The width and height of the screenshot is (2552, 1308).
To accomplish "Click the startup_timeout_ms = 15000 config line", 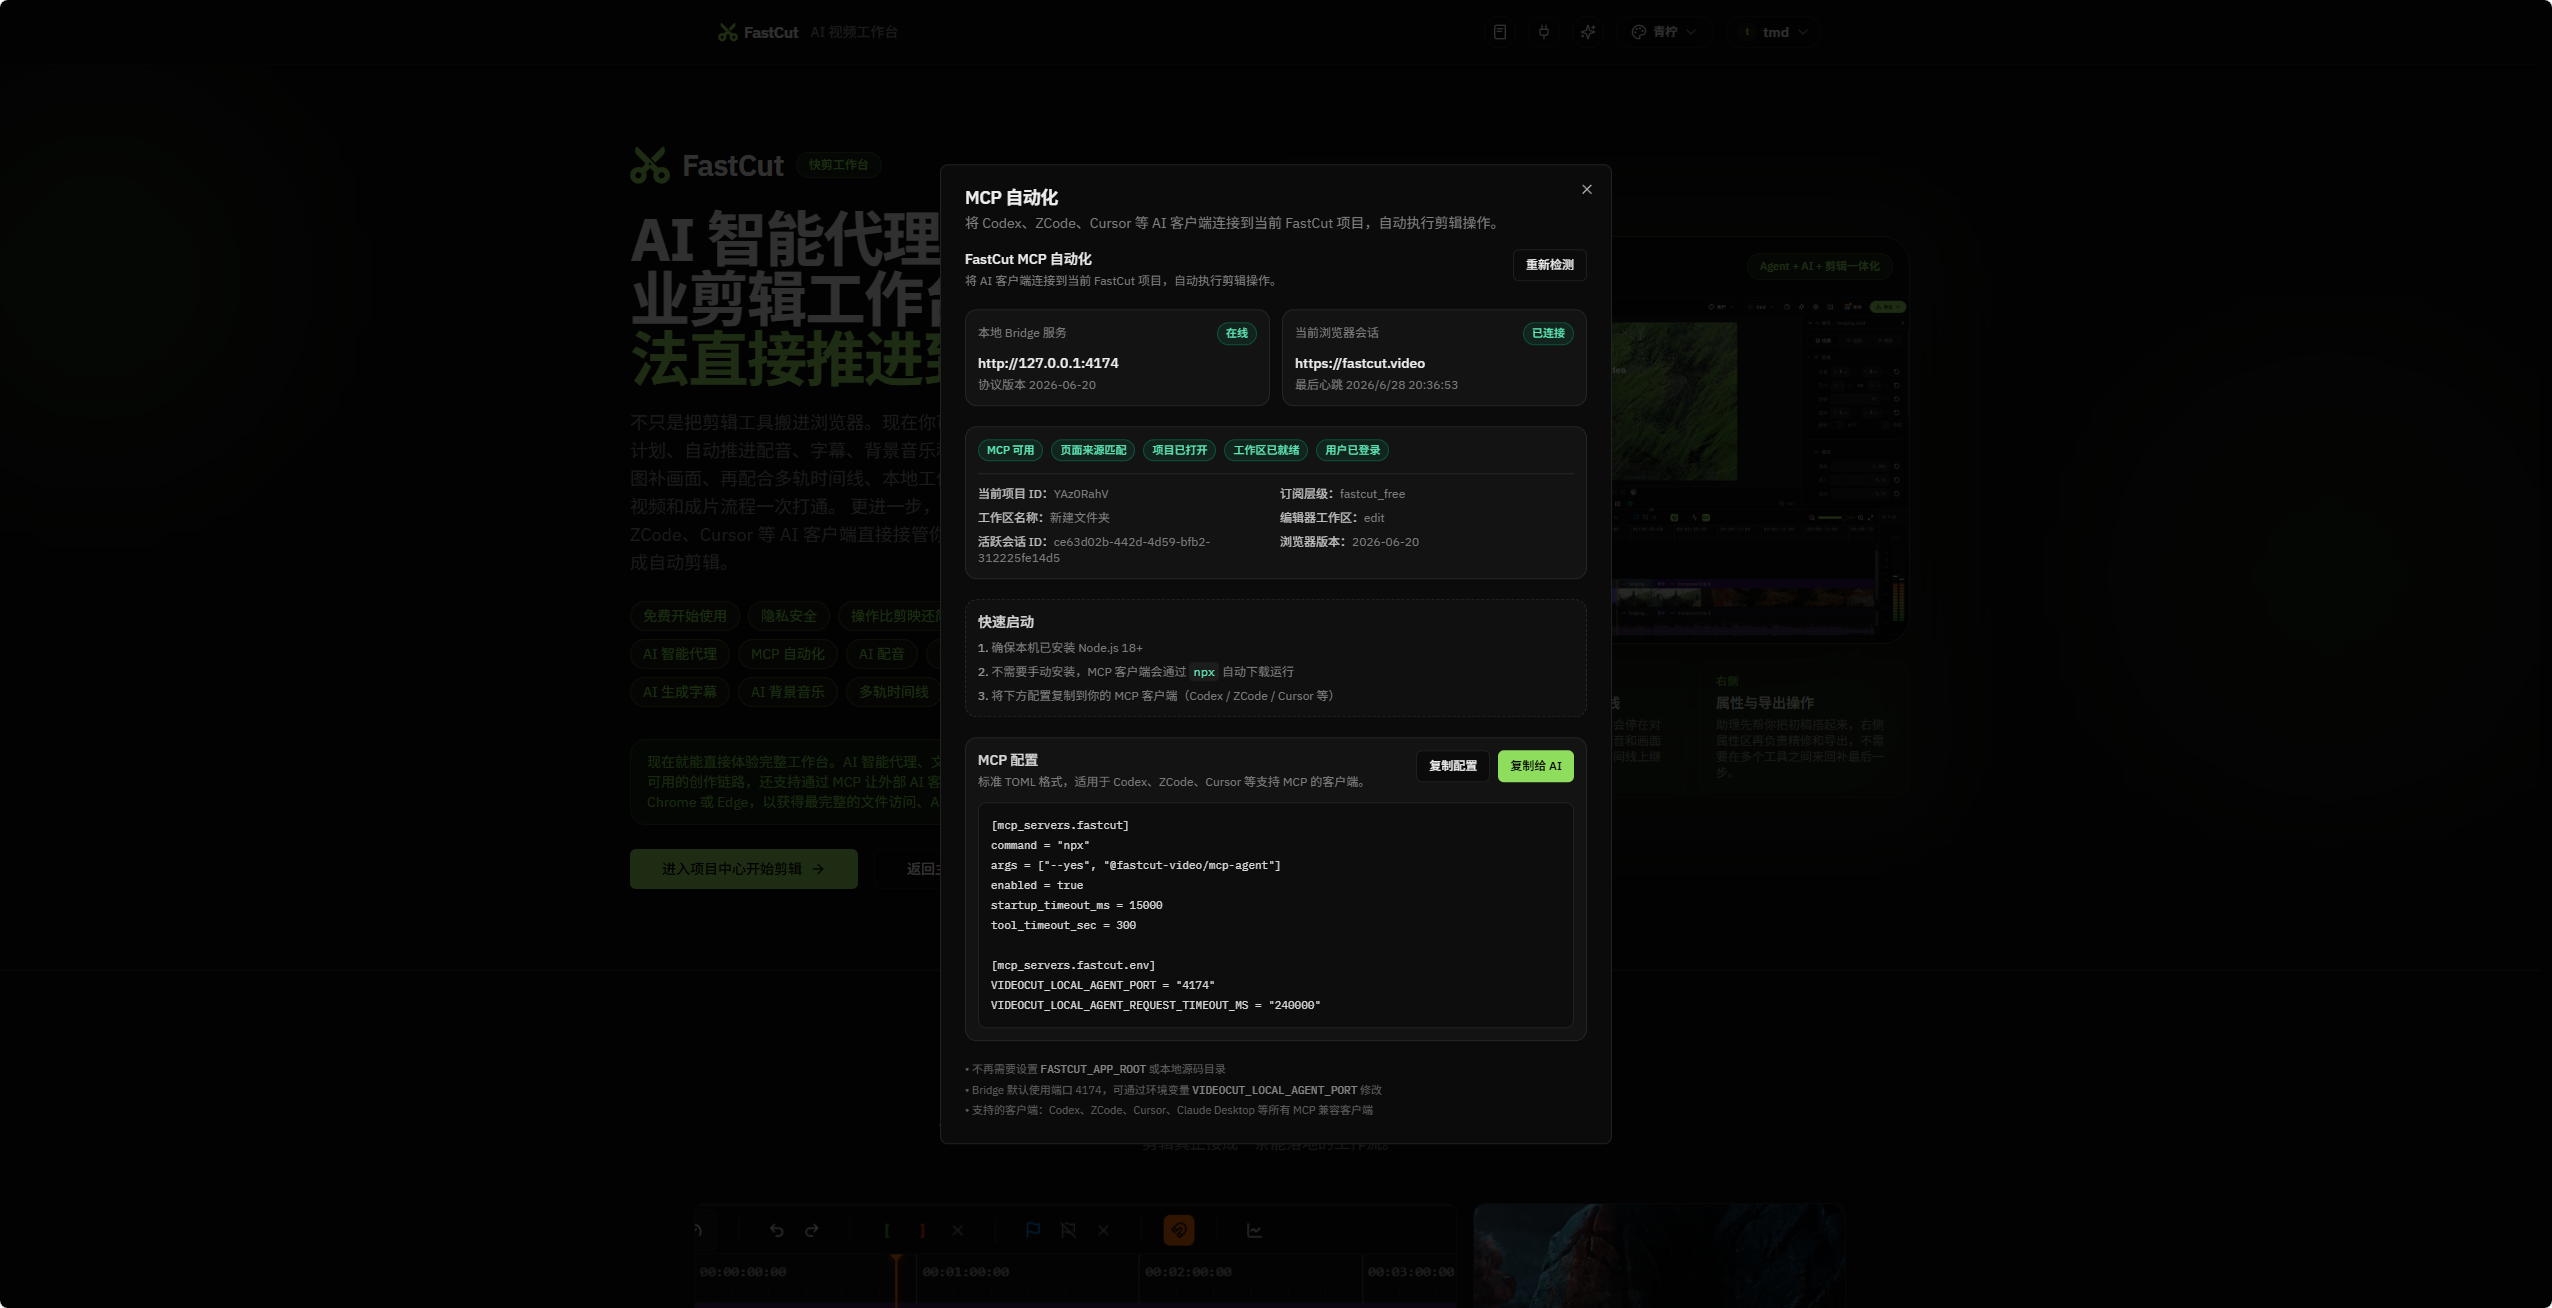I will (x=1076, y=906).
